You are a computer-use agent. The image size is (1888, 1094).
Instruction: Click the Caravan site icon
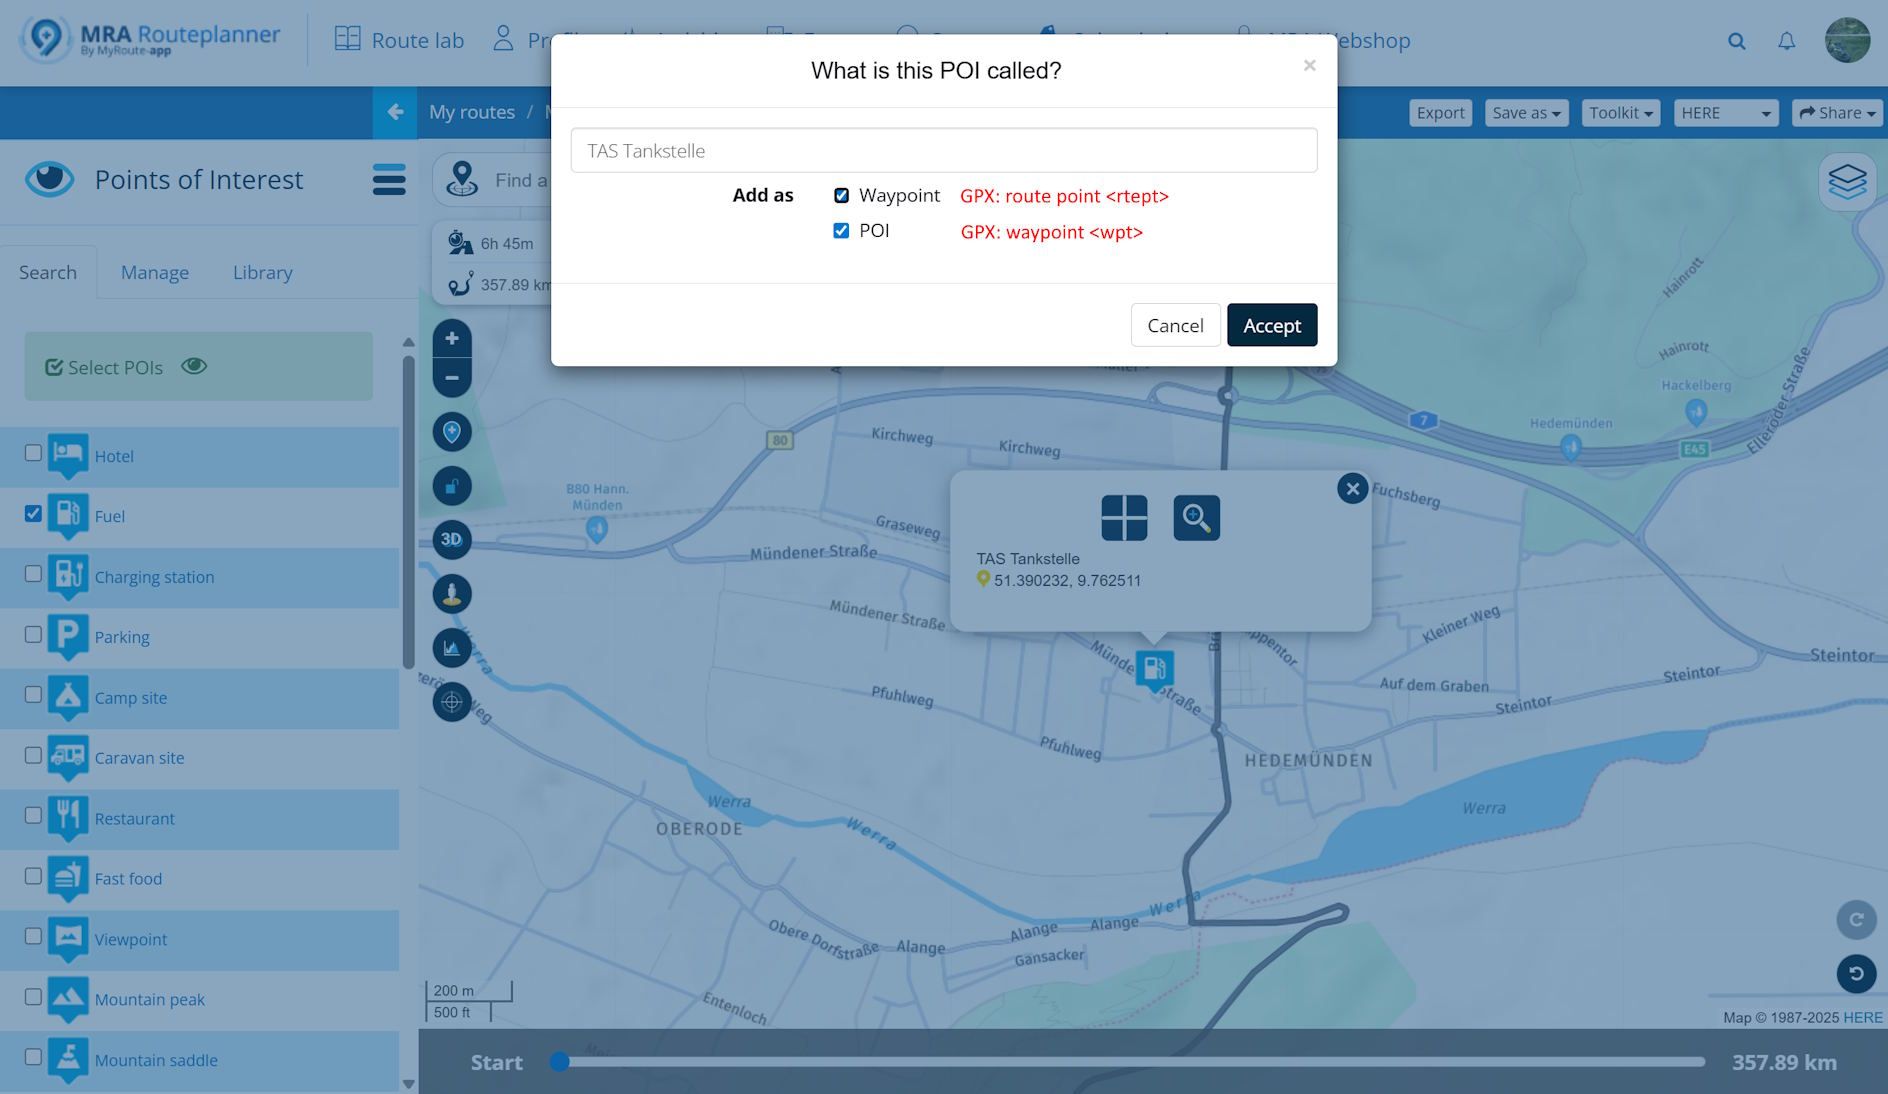68,758
